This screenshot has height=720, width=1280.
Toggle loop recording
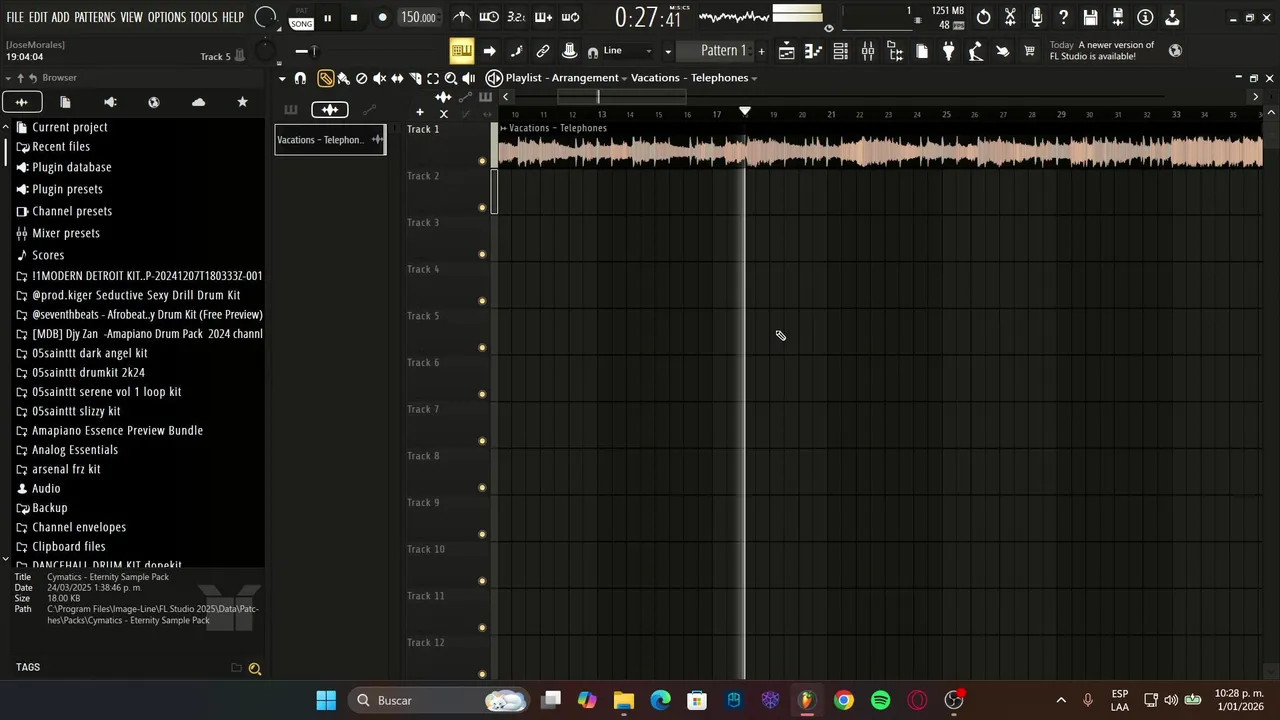pos(570,17)
